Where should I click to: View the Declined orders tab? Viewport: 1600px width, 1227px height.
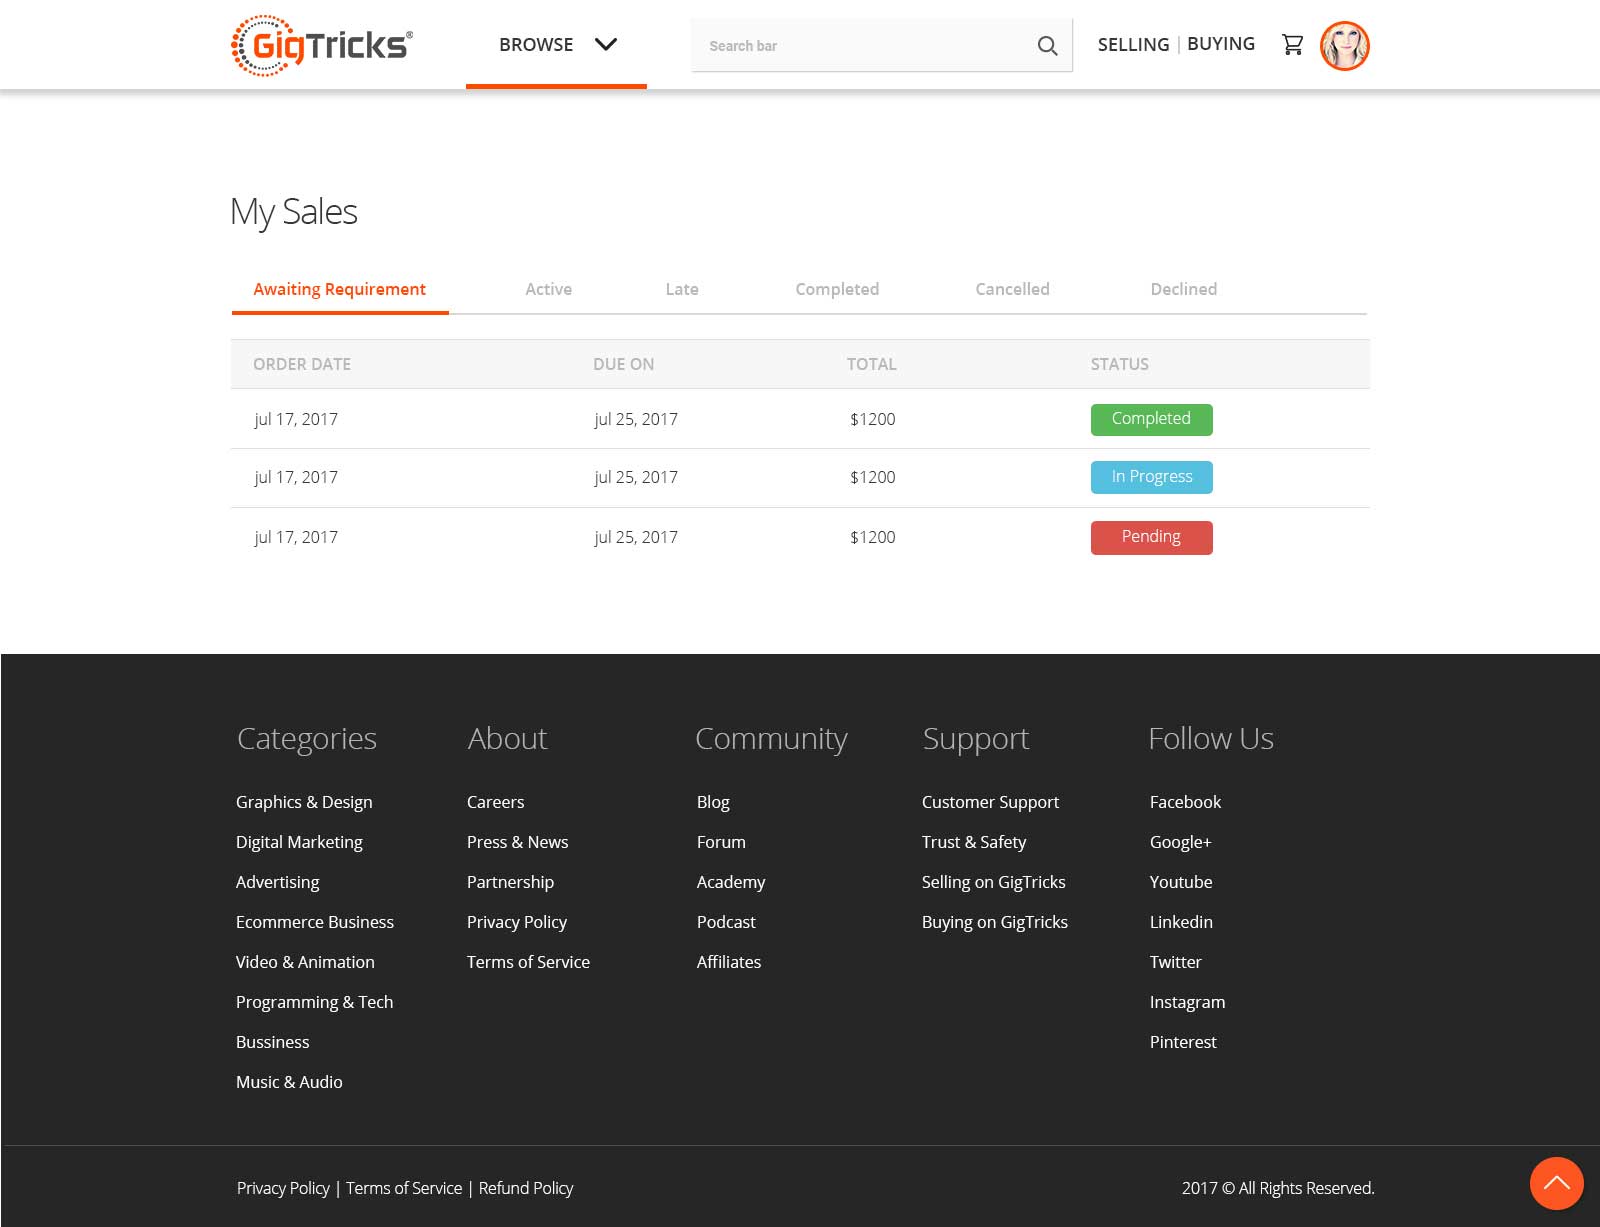click(x=1183, y=289)
